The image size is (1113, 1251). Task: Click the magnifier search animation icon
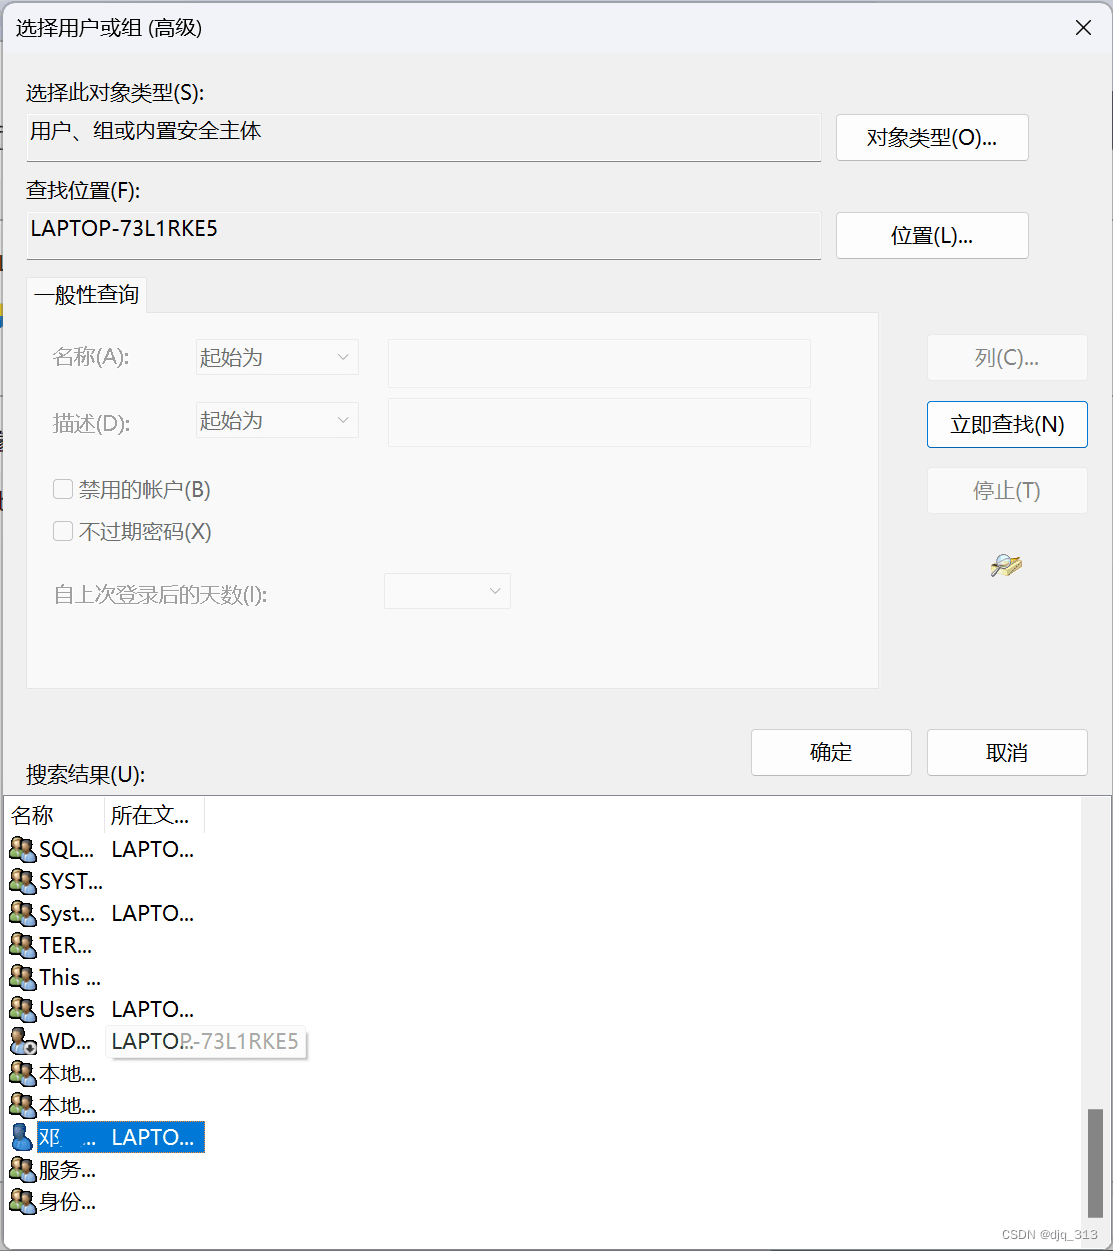tap(1006, 565)
